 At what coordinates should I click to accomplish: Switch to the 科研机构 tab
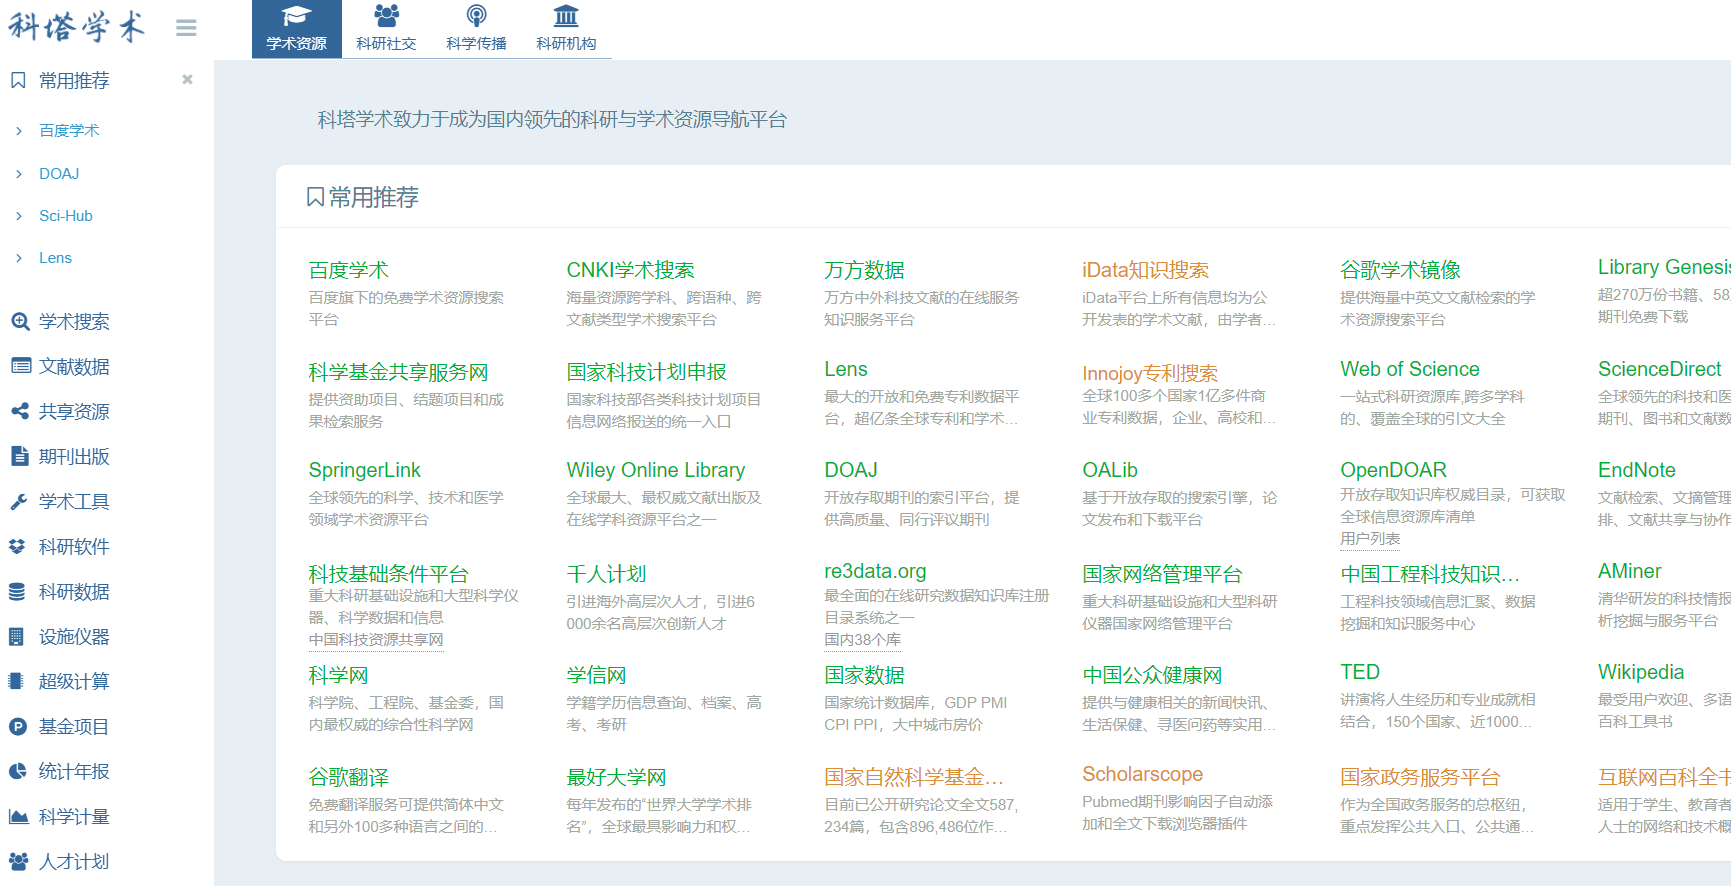(566, 29)
